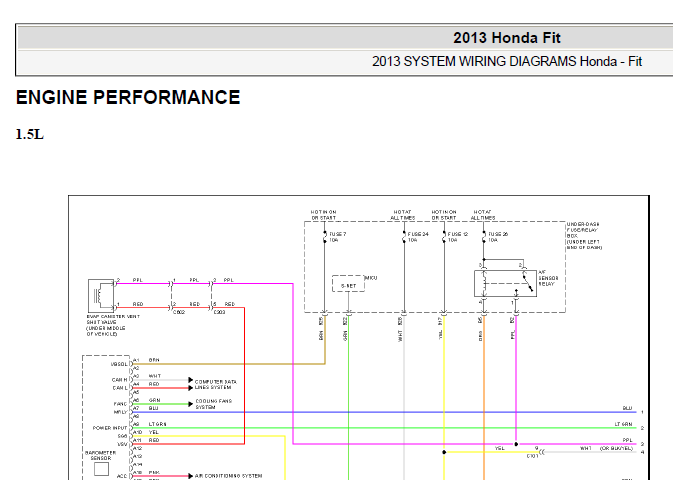Click the "MRLY" pin name

pos(120,412)
